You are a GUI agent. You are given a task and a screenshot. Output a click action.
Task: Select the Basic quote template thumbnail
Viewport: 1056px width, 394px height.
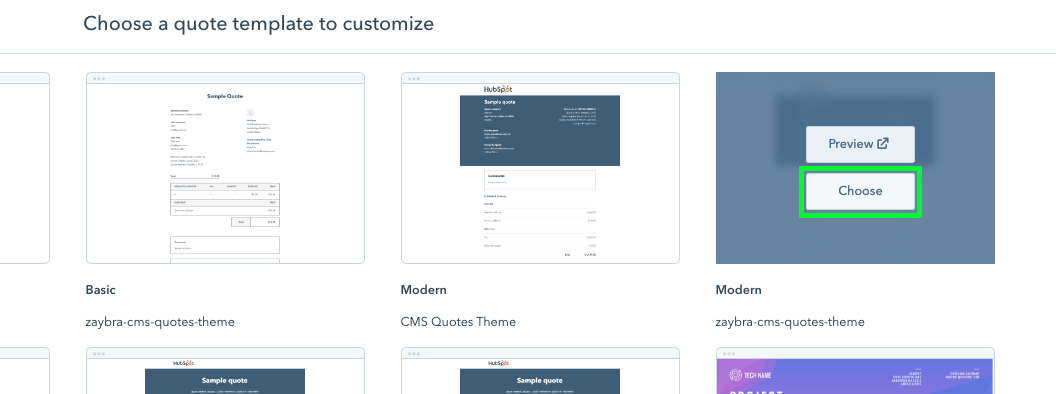pyautogui.click(x=226, y=168)
